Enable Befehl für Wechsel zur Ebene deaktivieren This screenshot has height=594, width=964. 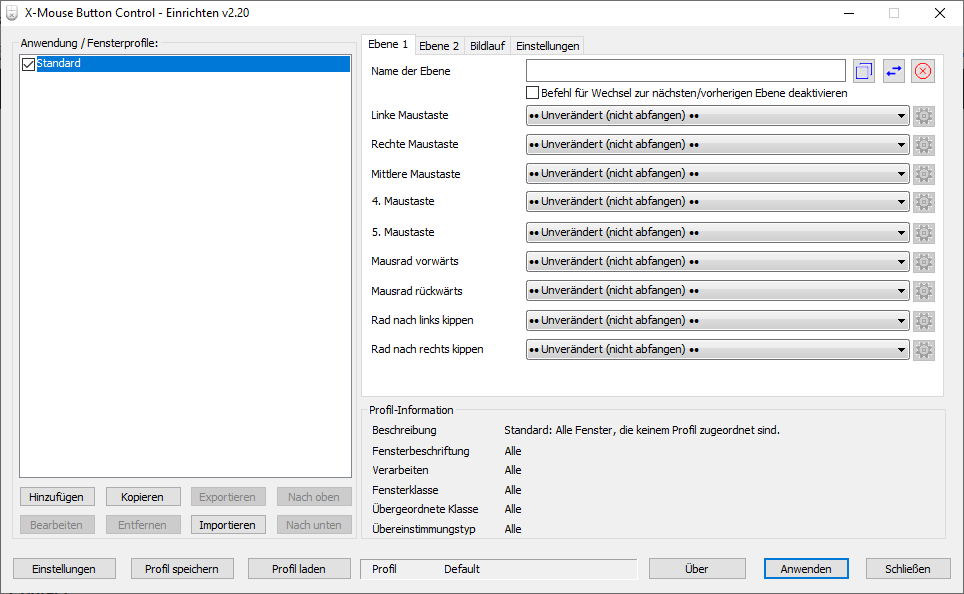coord(532,93)
